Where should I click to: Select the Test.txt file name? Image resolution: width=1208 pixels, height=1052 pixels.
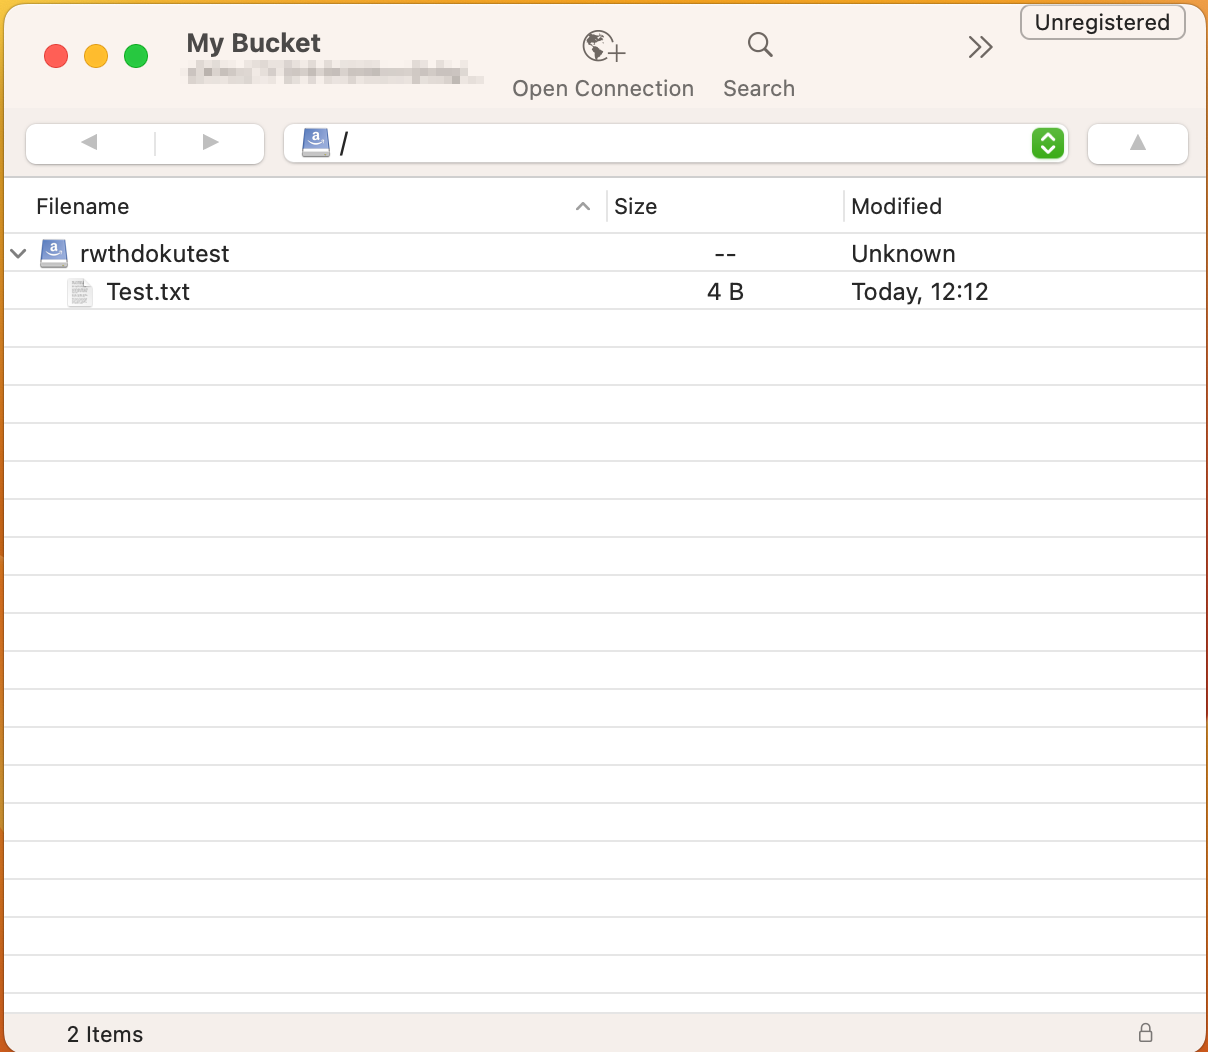tap(148, 292)
